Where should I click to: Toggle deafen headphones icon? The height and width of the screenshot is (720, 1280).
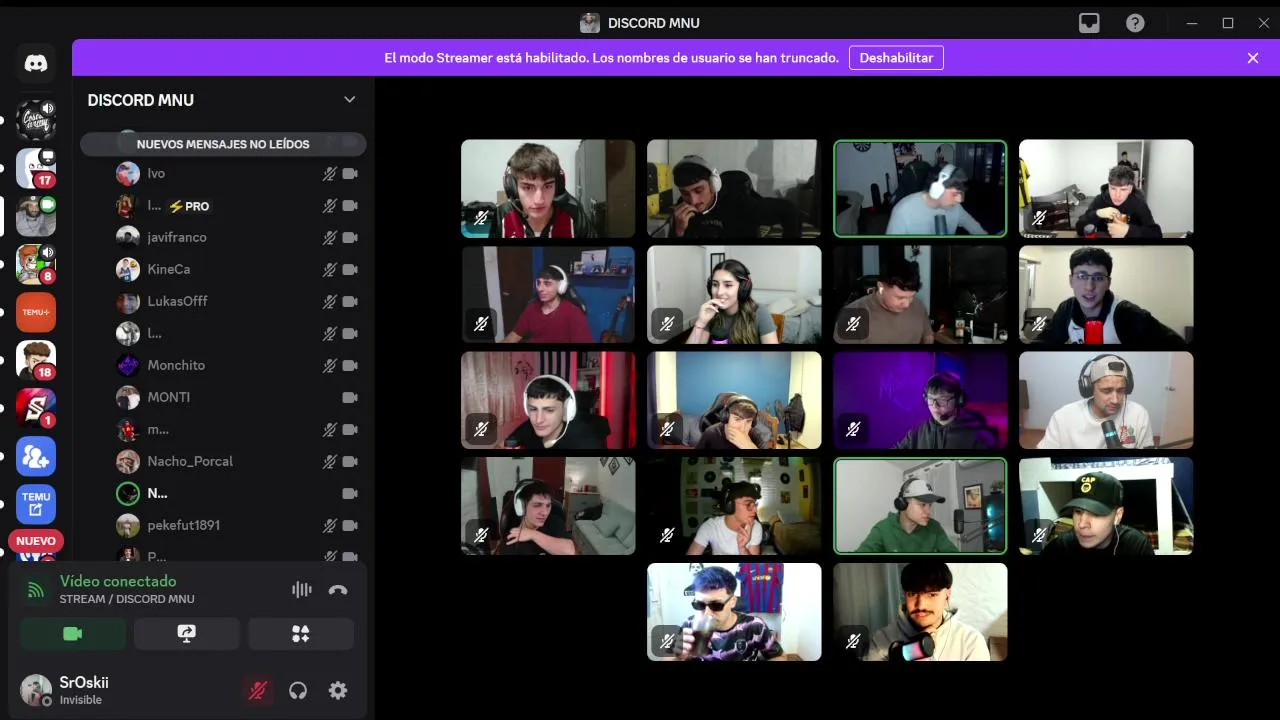click(x=298, y=690)
